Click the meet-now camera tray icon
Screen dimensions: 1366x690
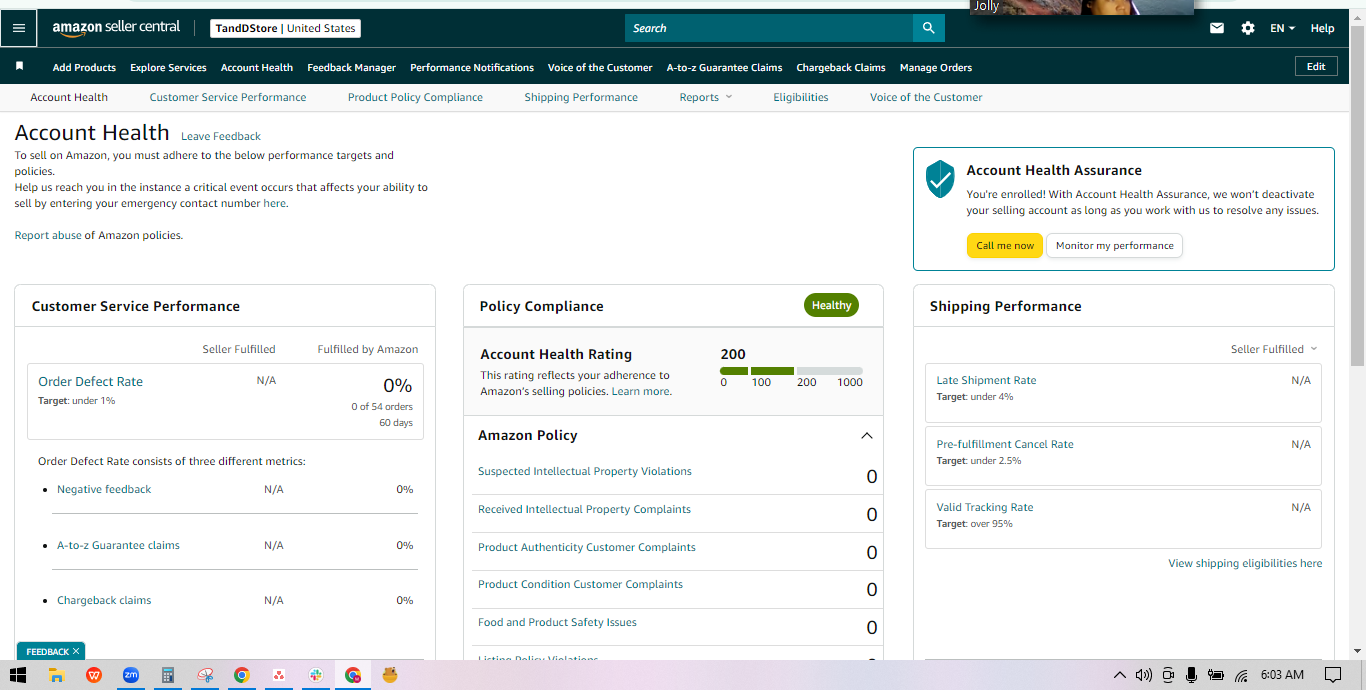coord(1168,675)
